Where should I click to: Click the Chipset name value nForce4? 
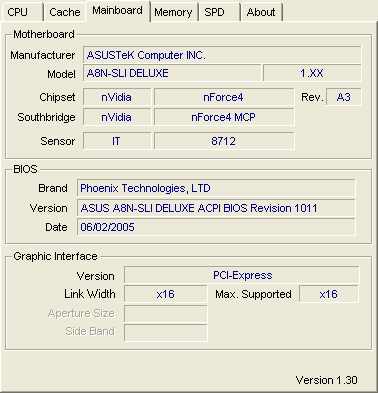[x=224, y=97]
